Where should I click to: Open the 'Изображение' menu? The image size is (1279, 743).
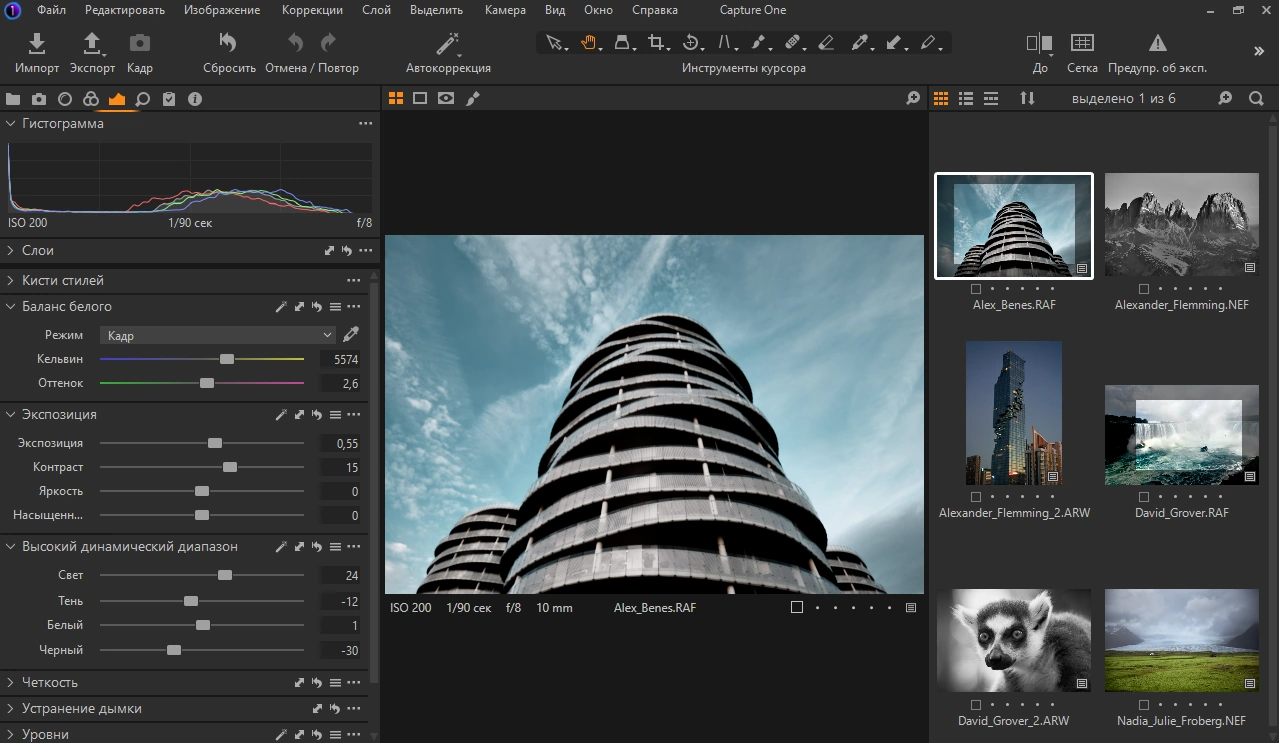[x=221, y=10]
